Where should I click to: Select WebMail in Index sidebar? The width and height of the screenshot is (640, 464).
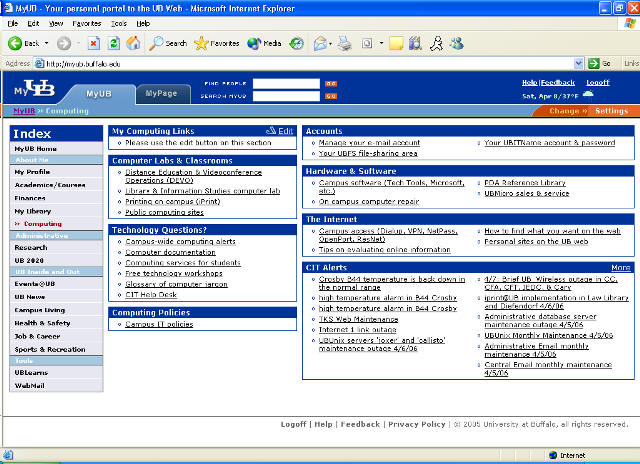click(x=56, y=385)
